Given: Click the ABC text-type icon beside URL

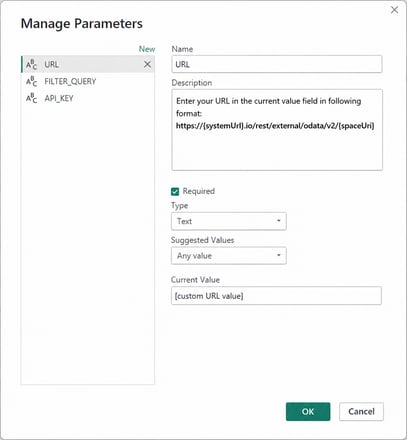Looking at the screenshot, I should (32, 64).
